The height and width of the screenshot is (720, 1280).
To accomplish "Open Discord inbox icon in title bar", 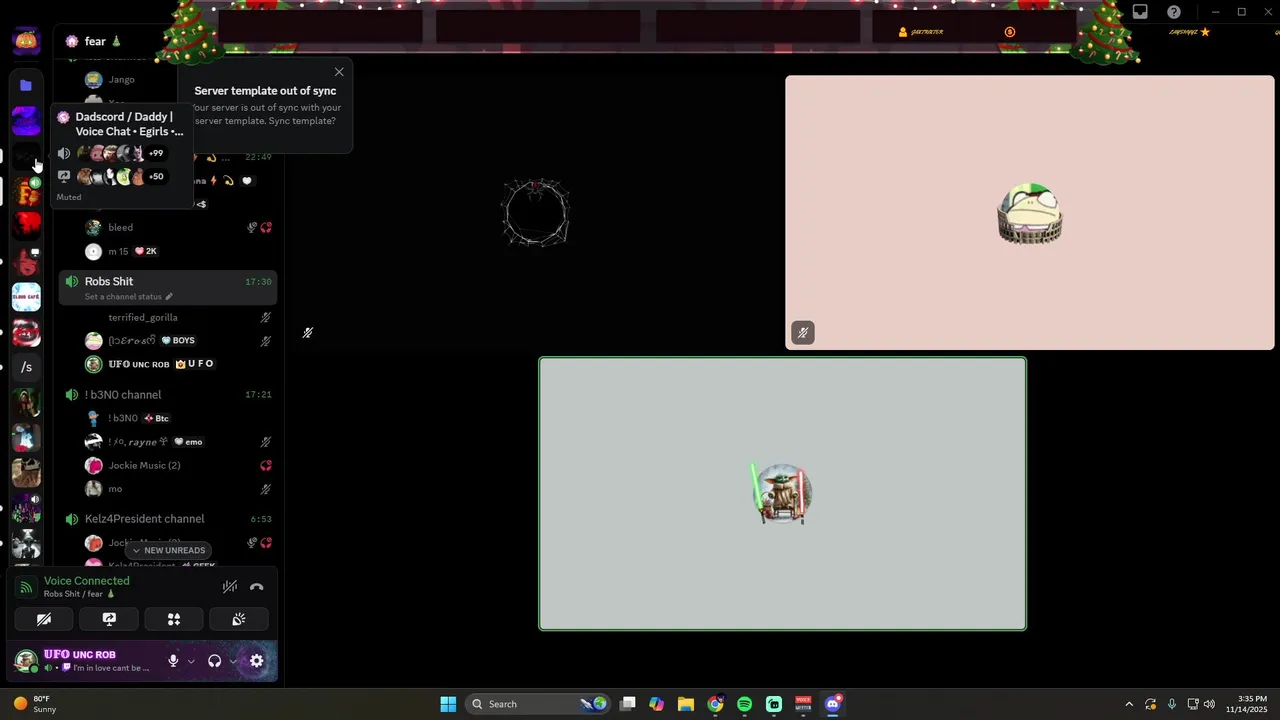I will point(1140,12).
